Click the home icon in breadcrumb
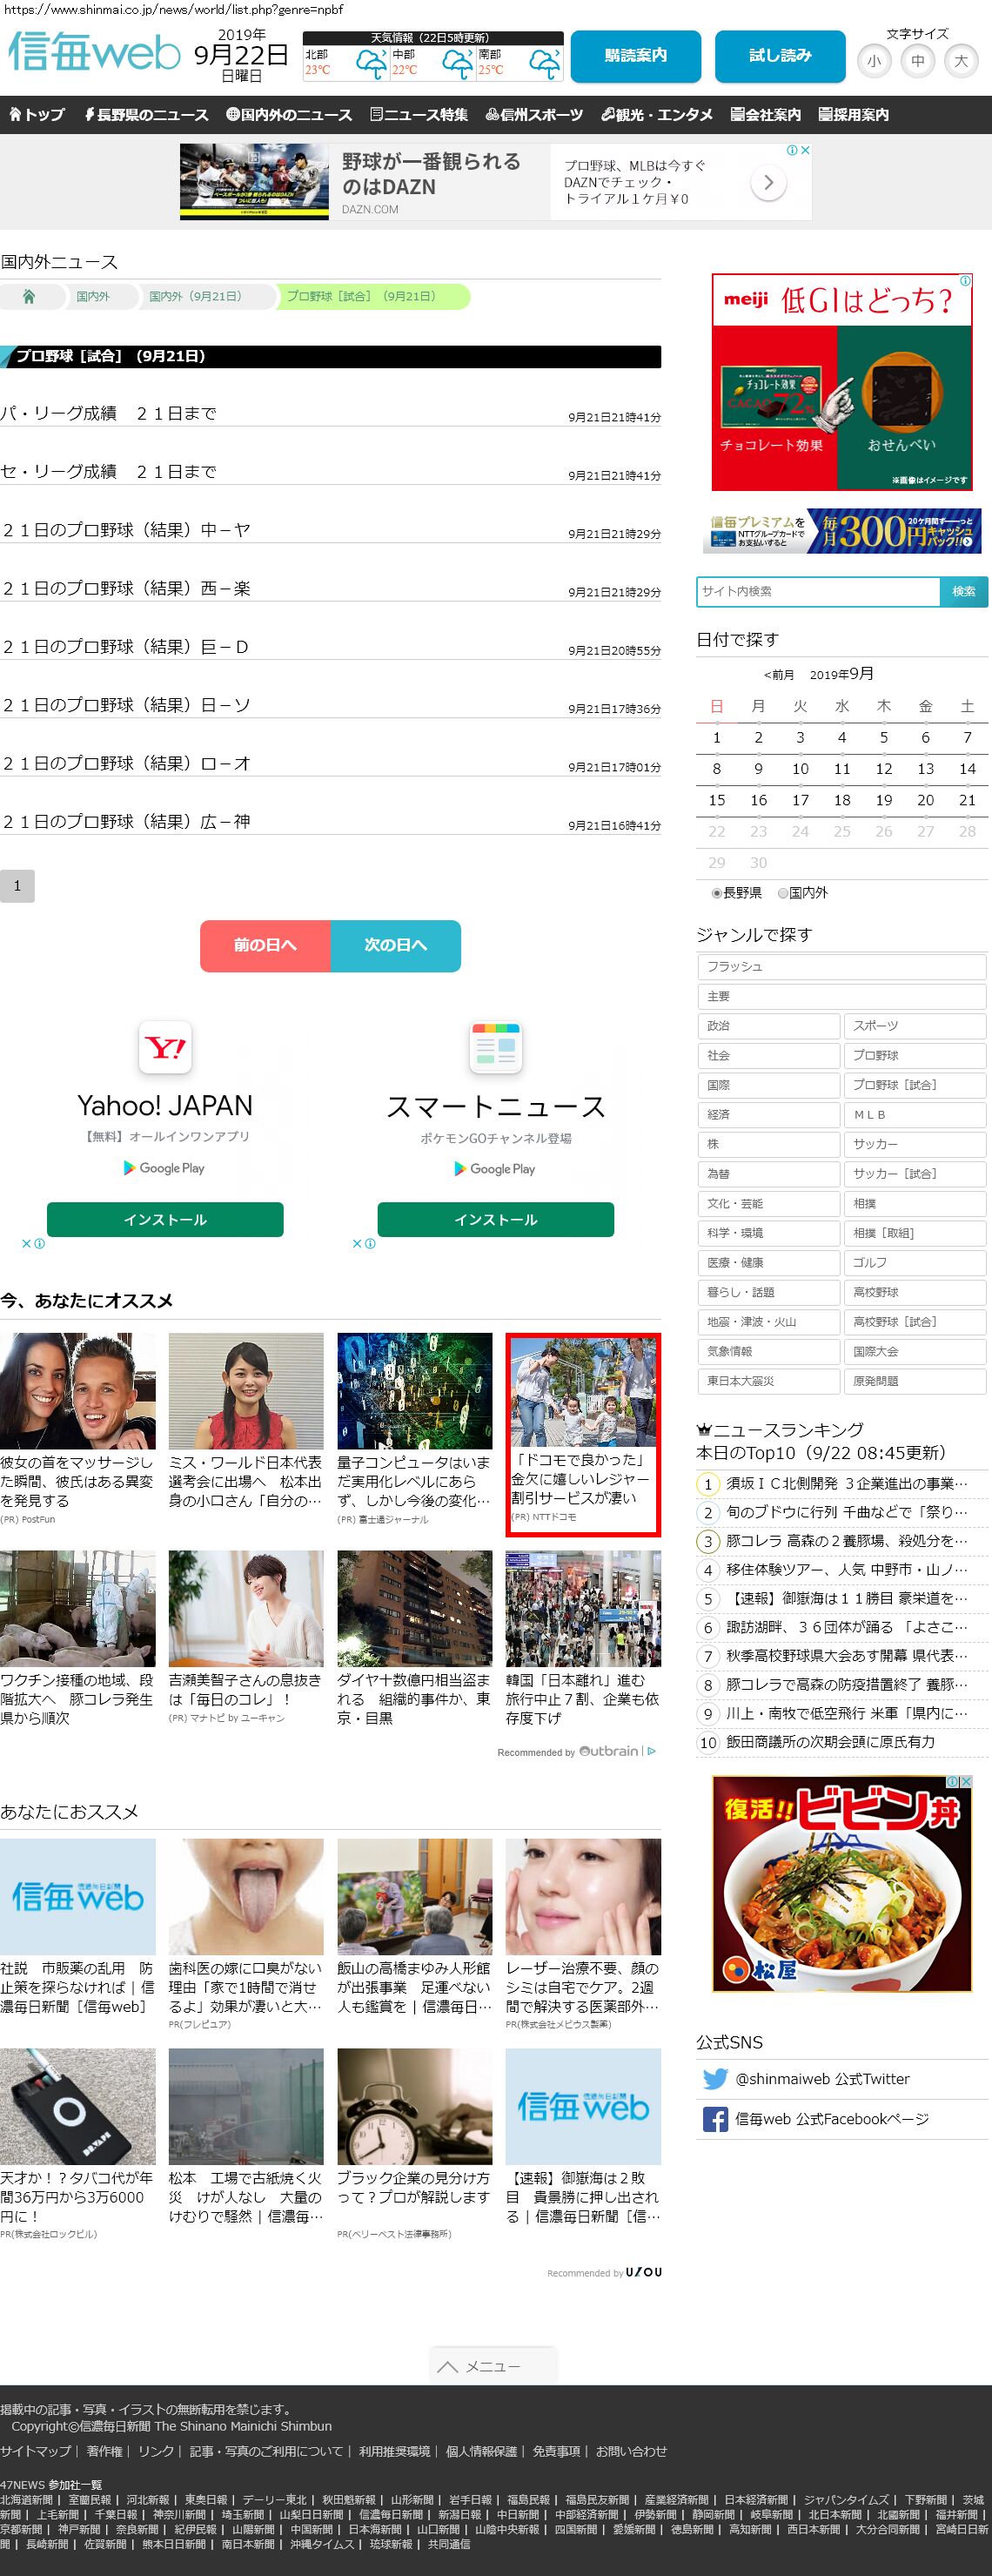 pyautogui.click(x=29, y=297)
